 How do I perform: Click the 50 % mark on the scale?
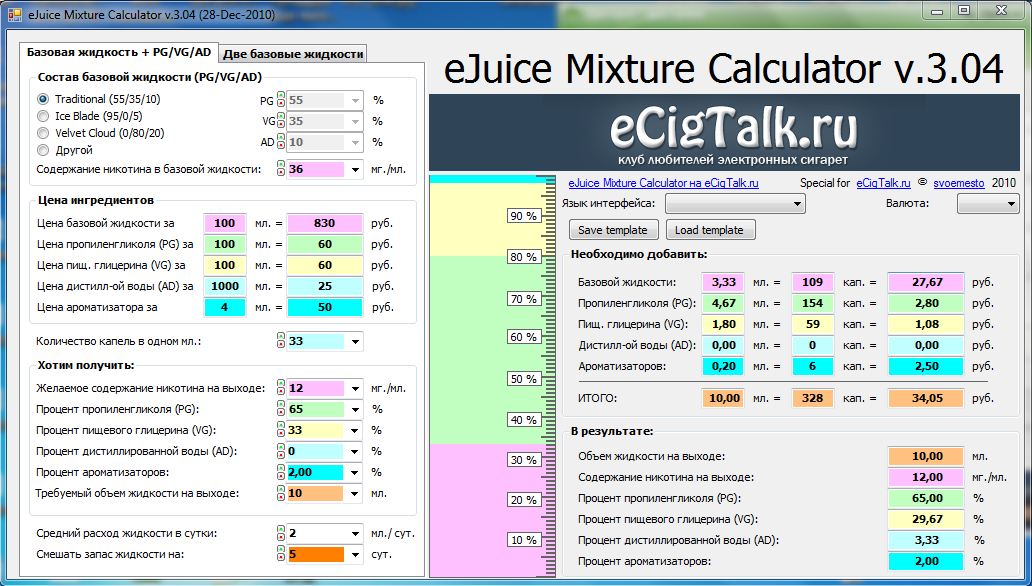click(524, 379)
